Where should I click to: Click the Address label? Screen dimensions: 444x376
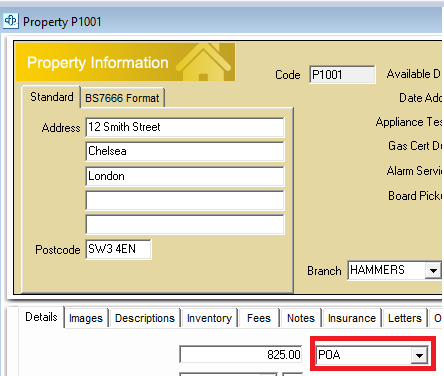61,128
